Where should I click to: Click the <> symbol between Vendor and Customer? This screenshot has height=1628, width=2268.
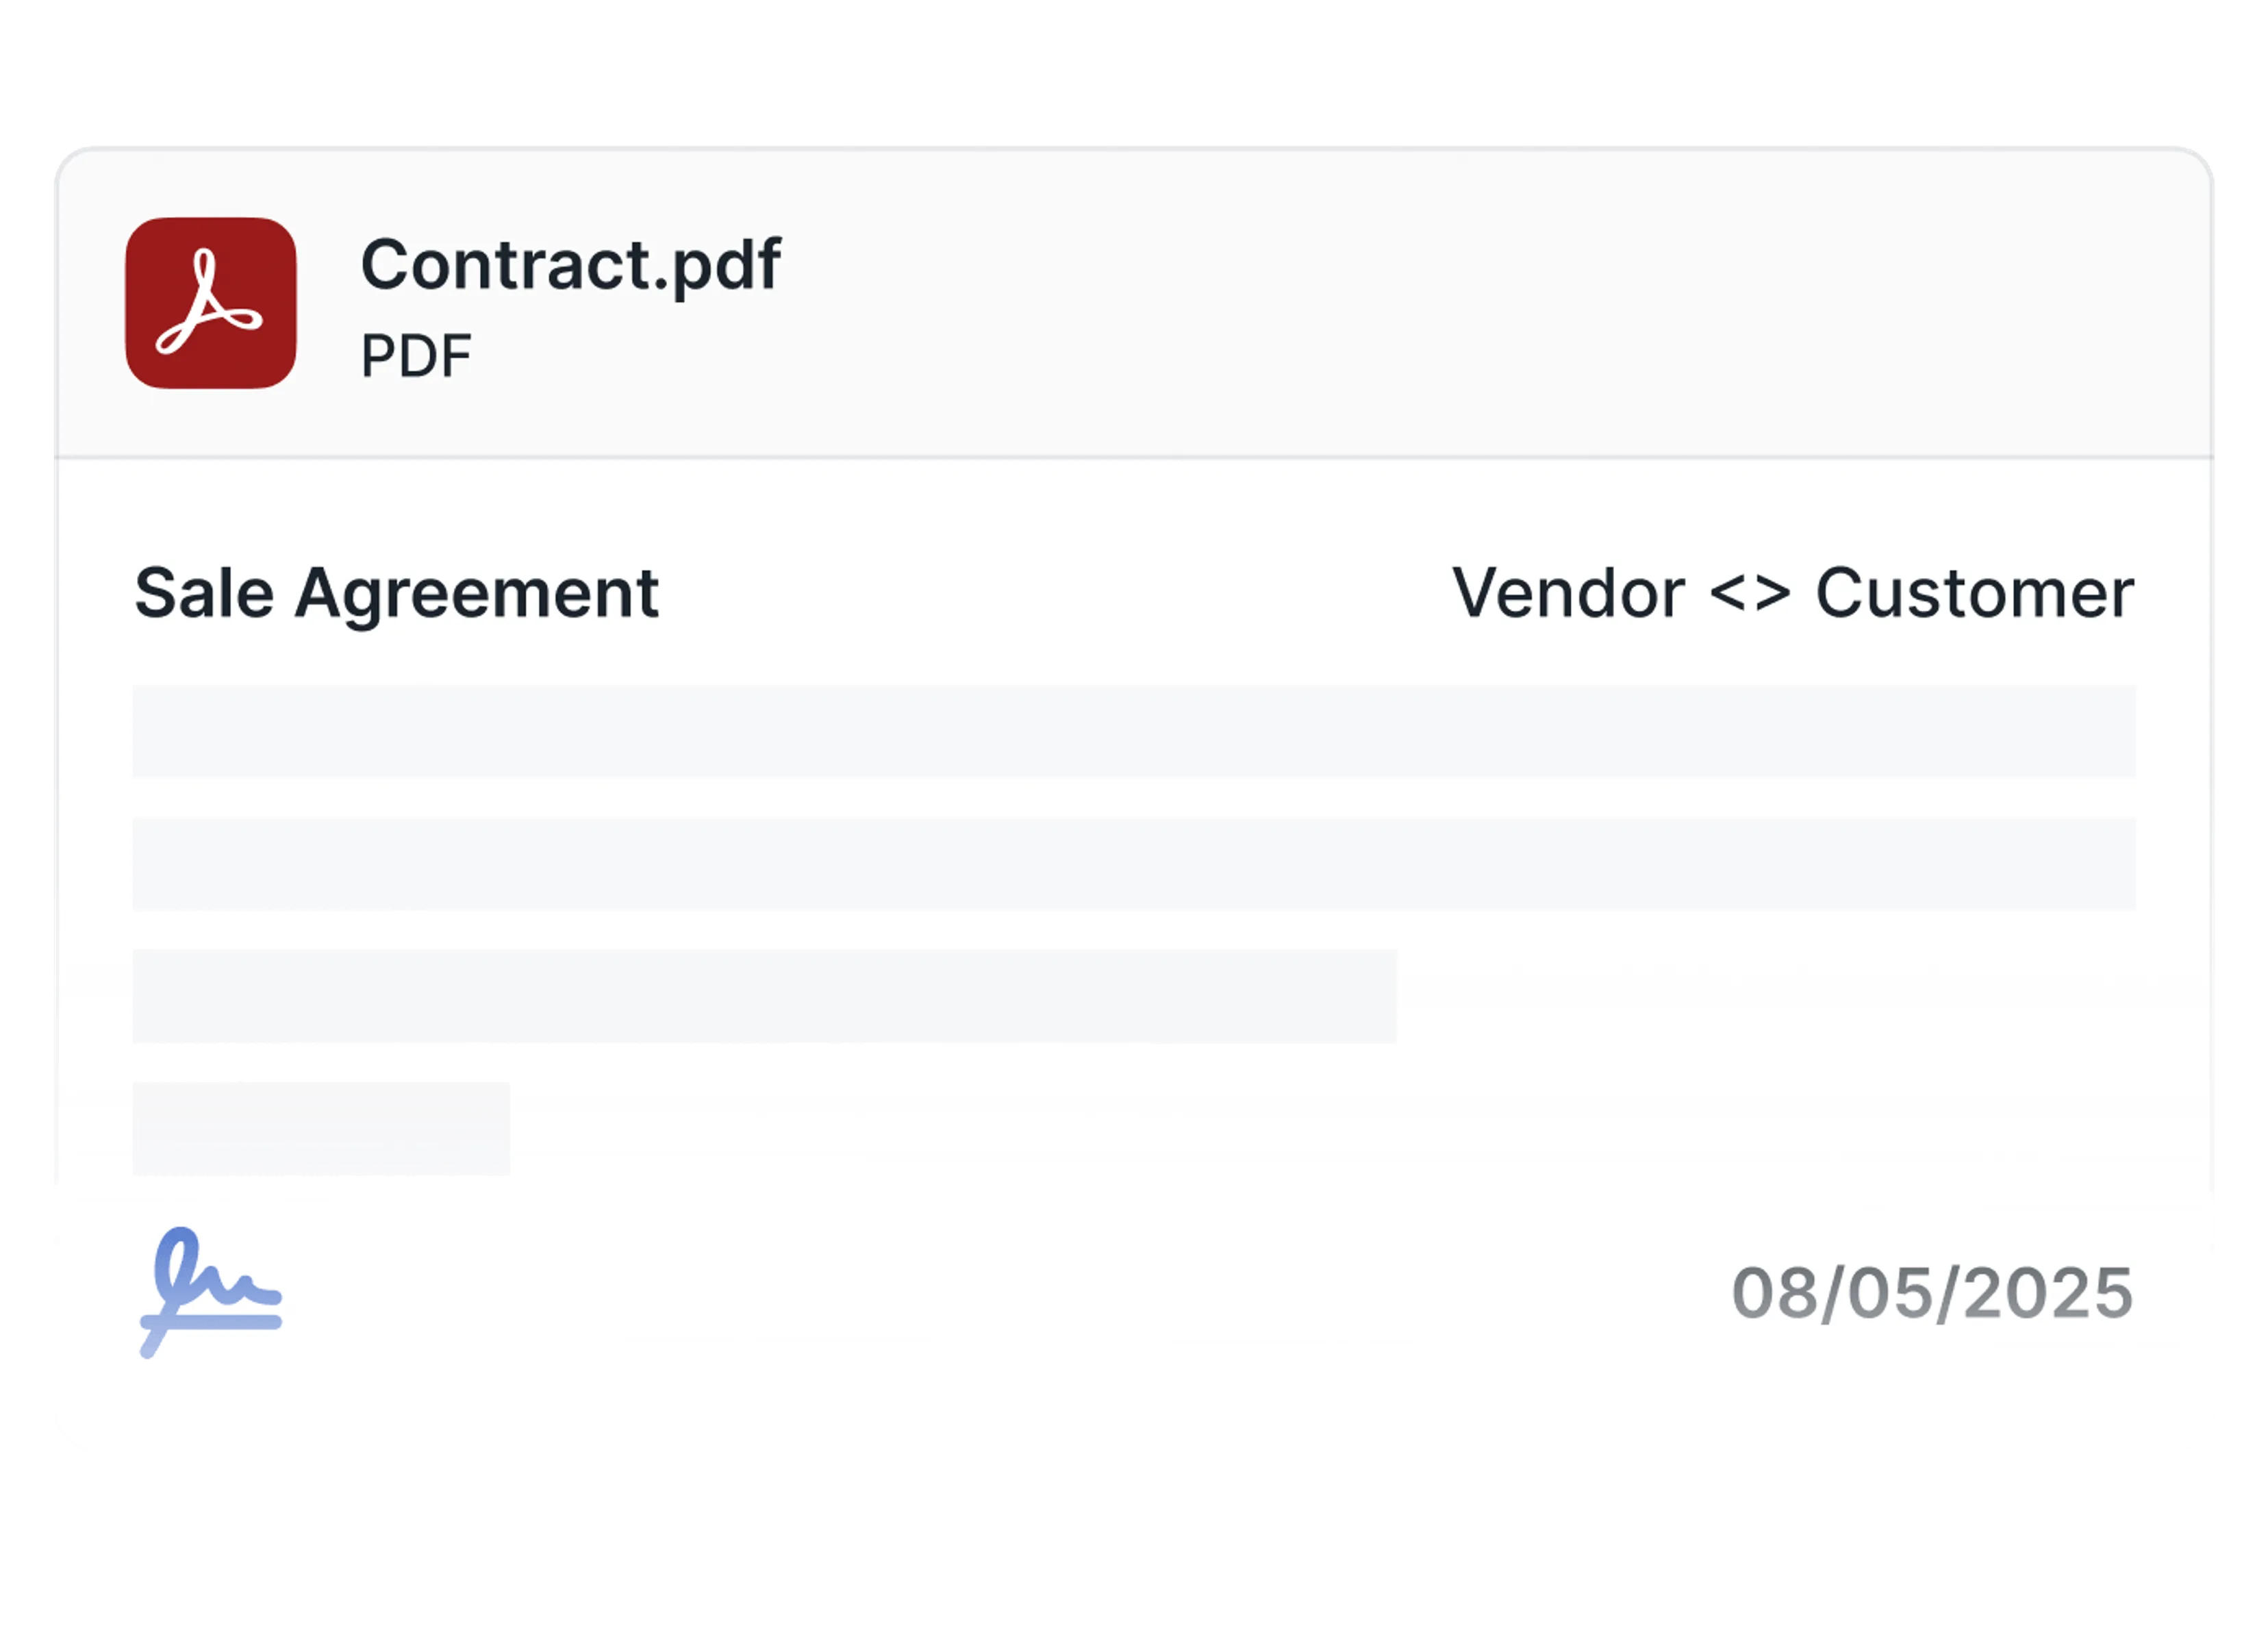click(1750, 595)
